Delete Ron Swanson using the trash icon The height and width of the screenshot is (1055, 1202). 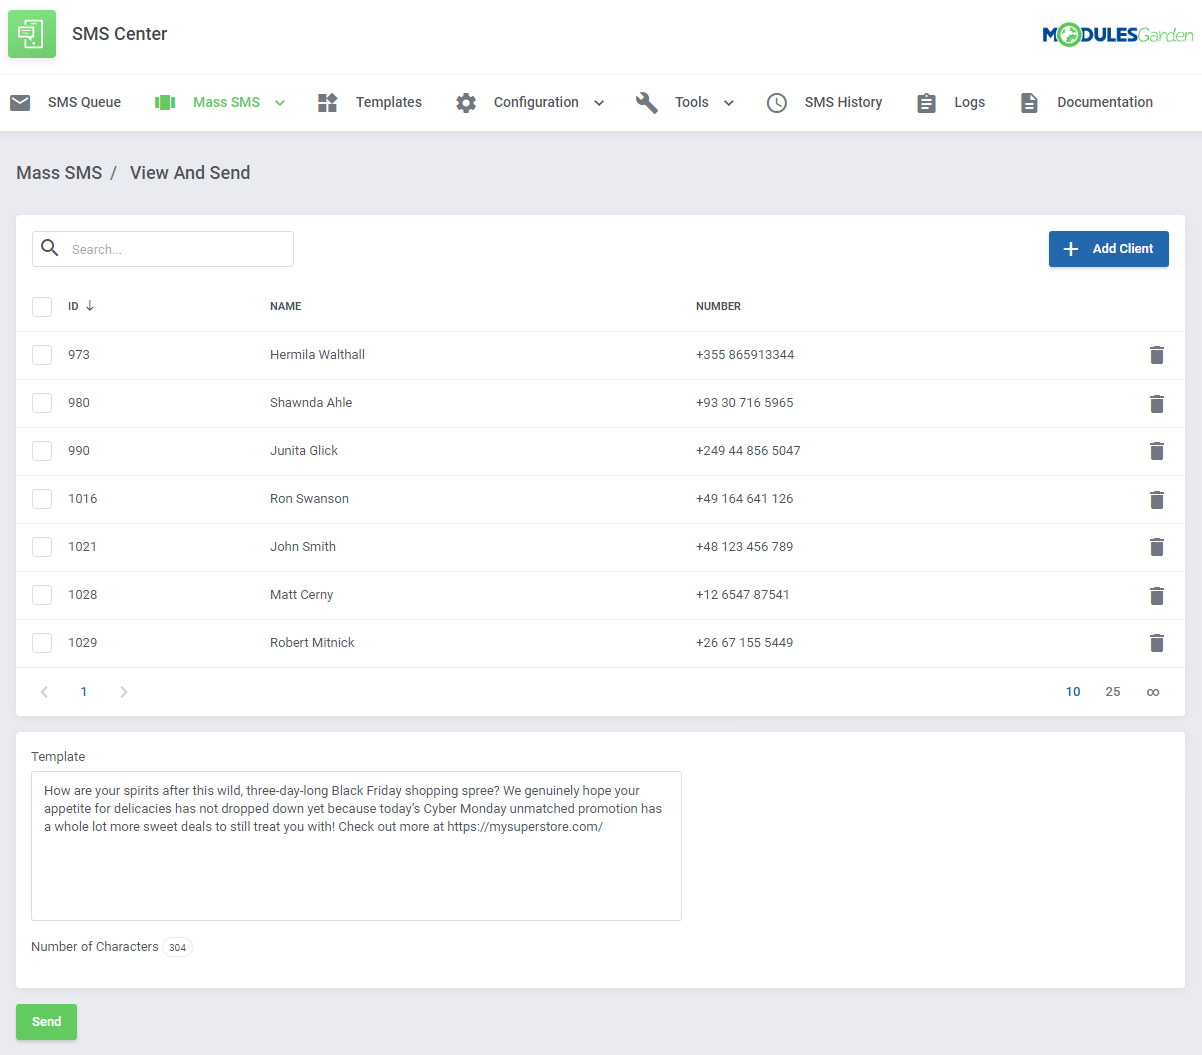pyautogui.click(x=1157, y=500)
